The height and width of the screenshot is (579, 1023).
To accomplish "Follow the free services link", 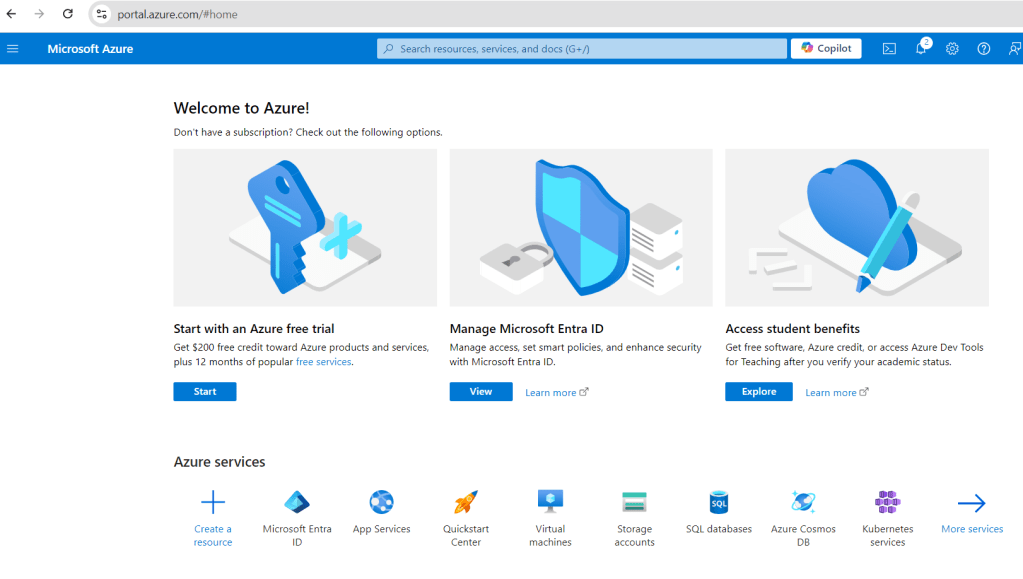I will tap(323, 362).
